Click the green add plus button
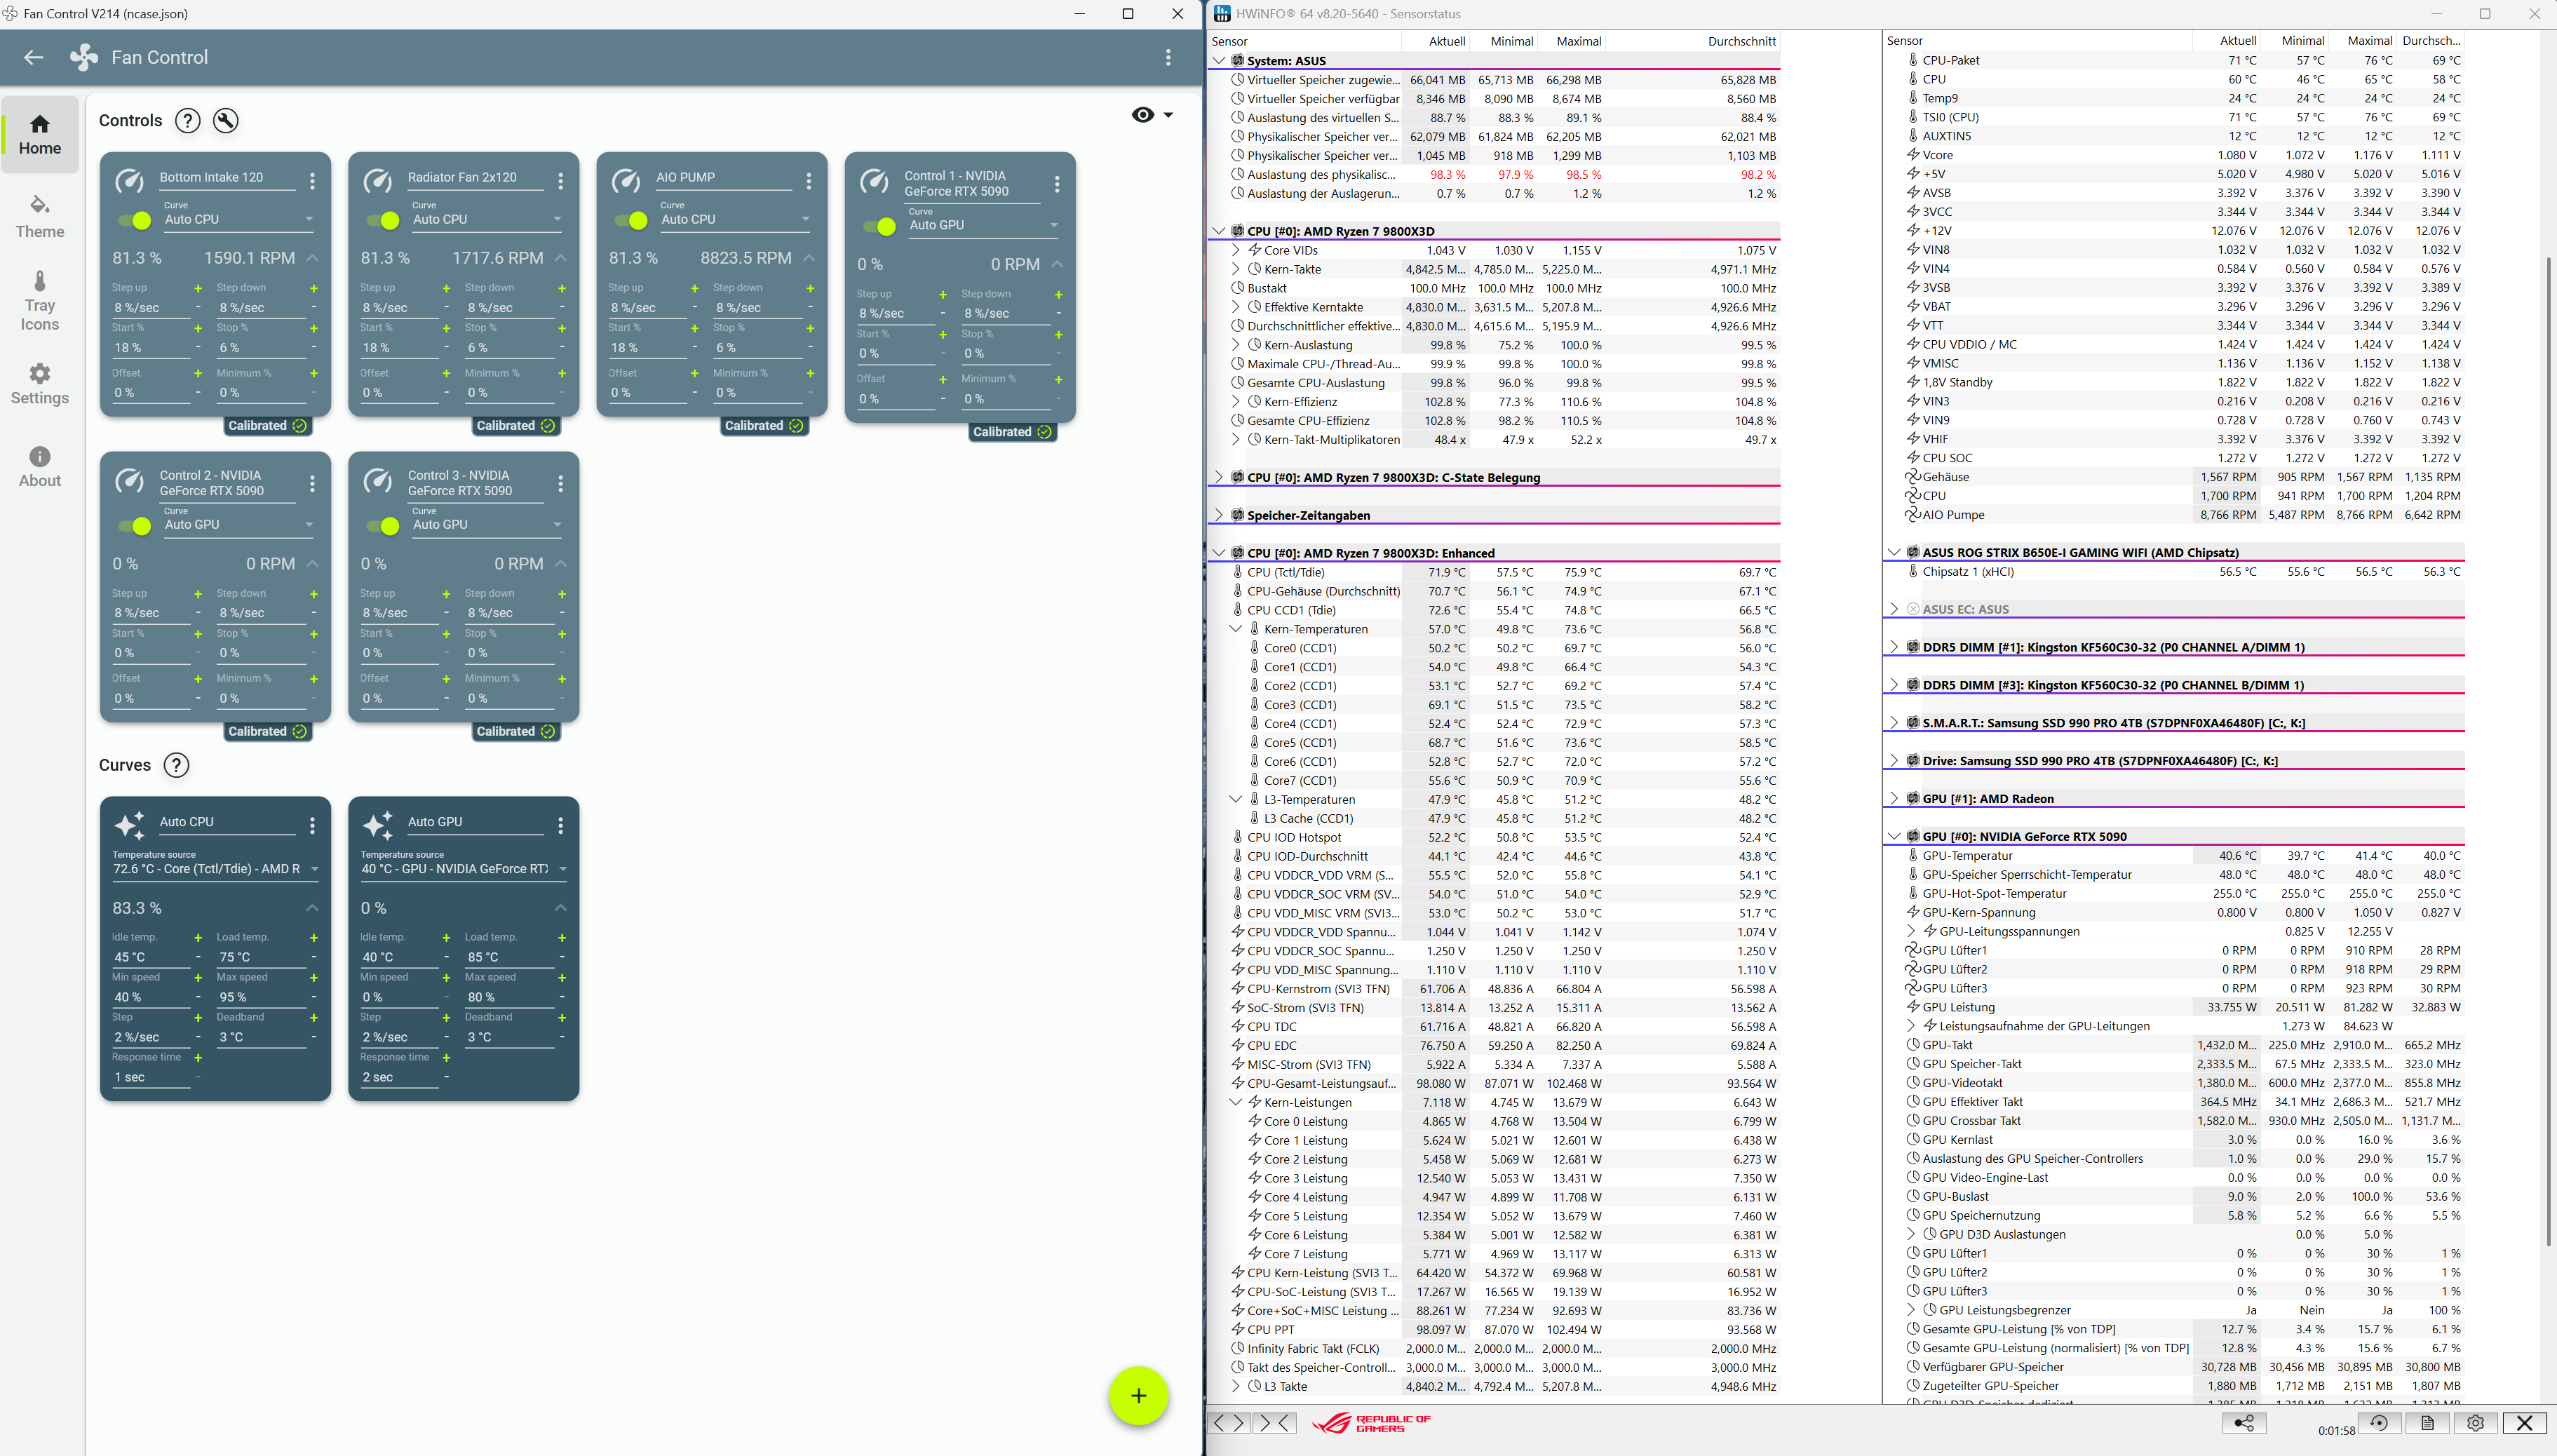The width and height of the screenshot is (2557, 1456). [1138, 1396]
